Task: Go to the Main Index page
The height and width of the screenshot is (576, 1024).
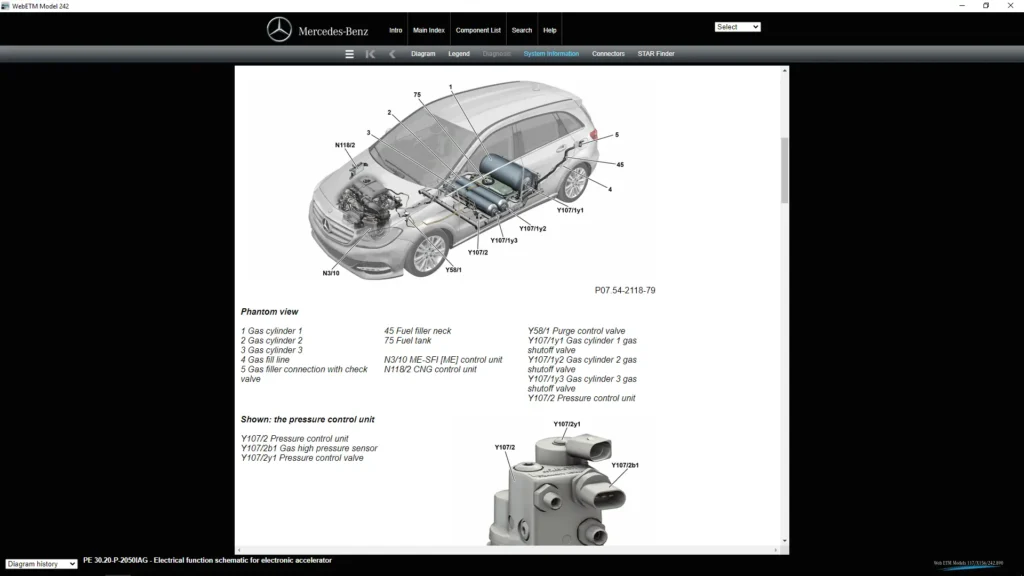Action: pyautogui.click(x=428, y=29)
